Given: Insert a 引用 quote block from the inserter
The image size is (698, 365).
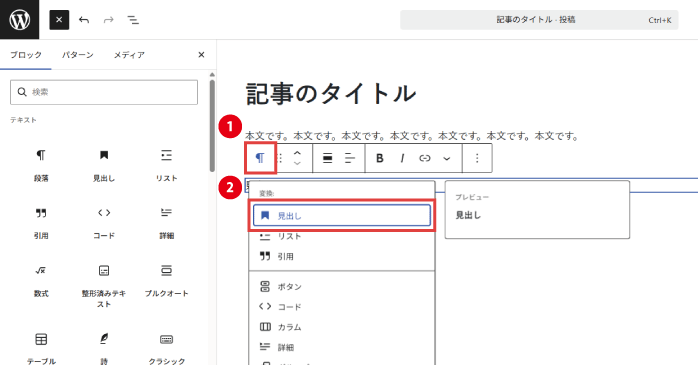Looking at the screenshot, I should [x=41, y=223].
